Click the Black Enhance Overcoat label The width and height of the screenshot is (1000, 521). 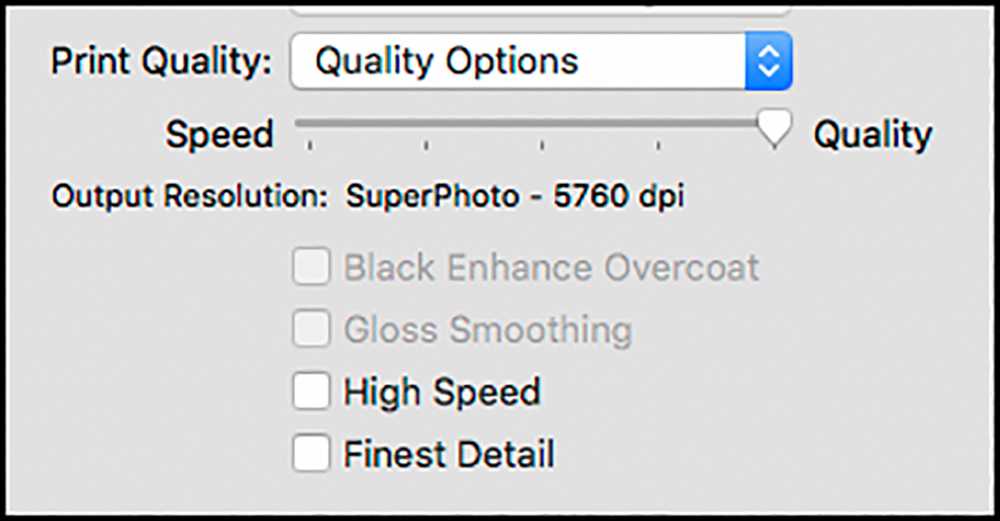click(x=552, y=267)
